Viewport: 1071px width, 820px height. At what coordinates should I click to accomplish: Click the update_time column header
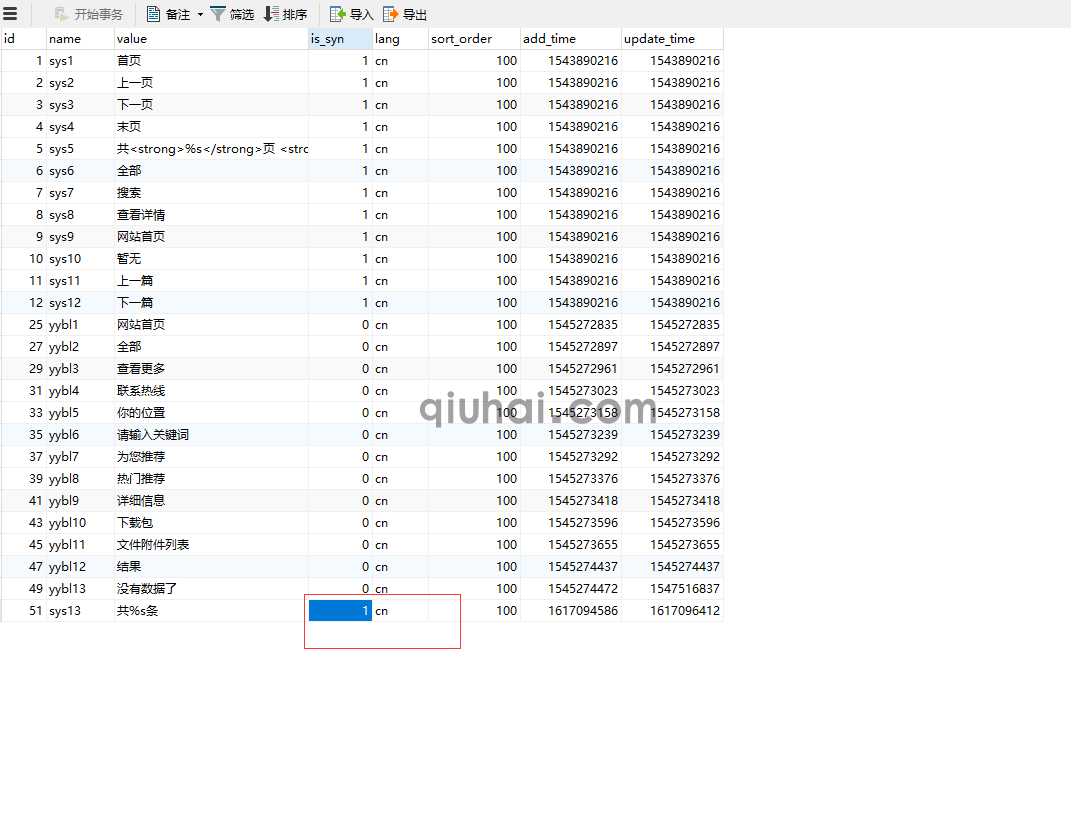coord(671,39)
